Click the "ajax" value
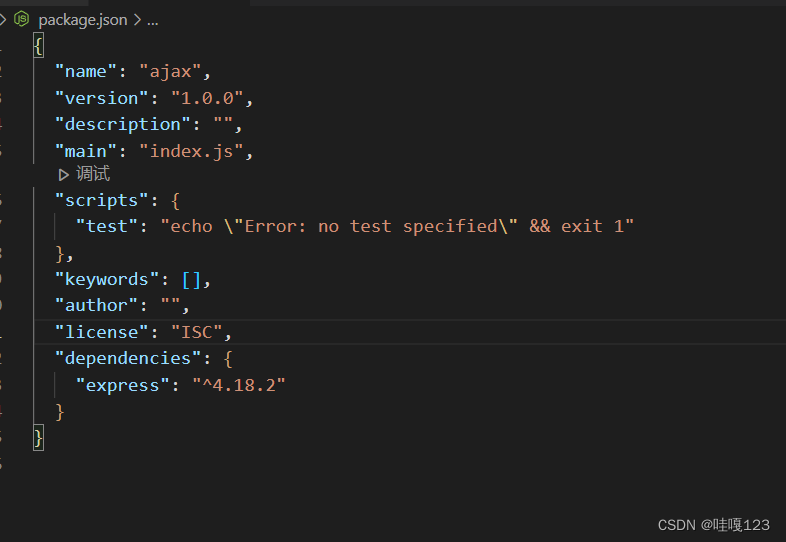Viewport: 786px width, 542px height. (x=170, y=71)
